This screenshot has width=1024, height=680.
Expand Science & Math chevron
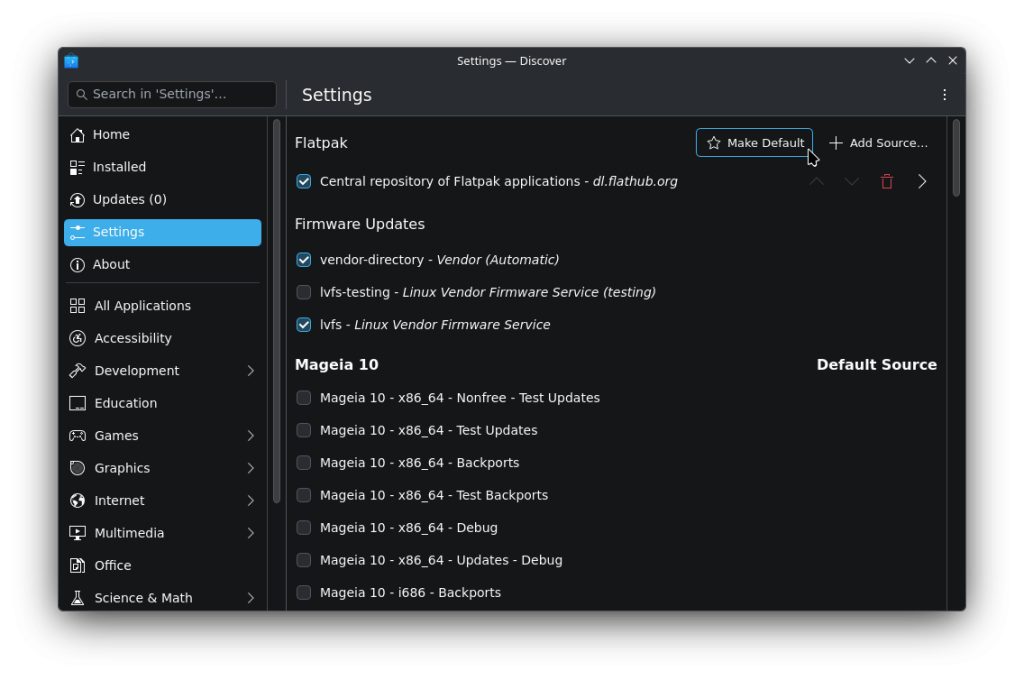pyautogui.click(x=251, y=598)
